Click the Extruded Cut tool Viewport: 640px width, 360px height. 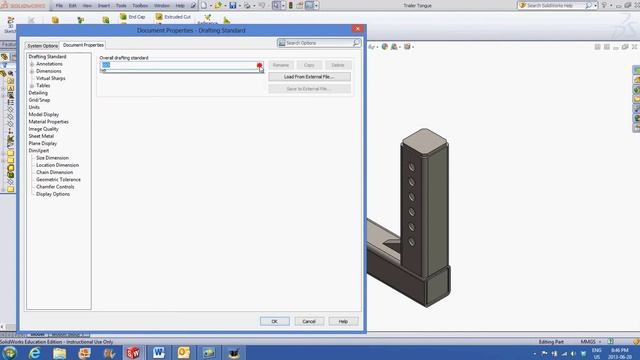tap(173, 17)
